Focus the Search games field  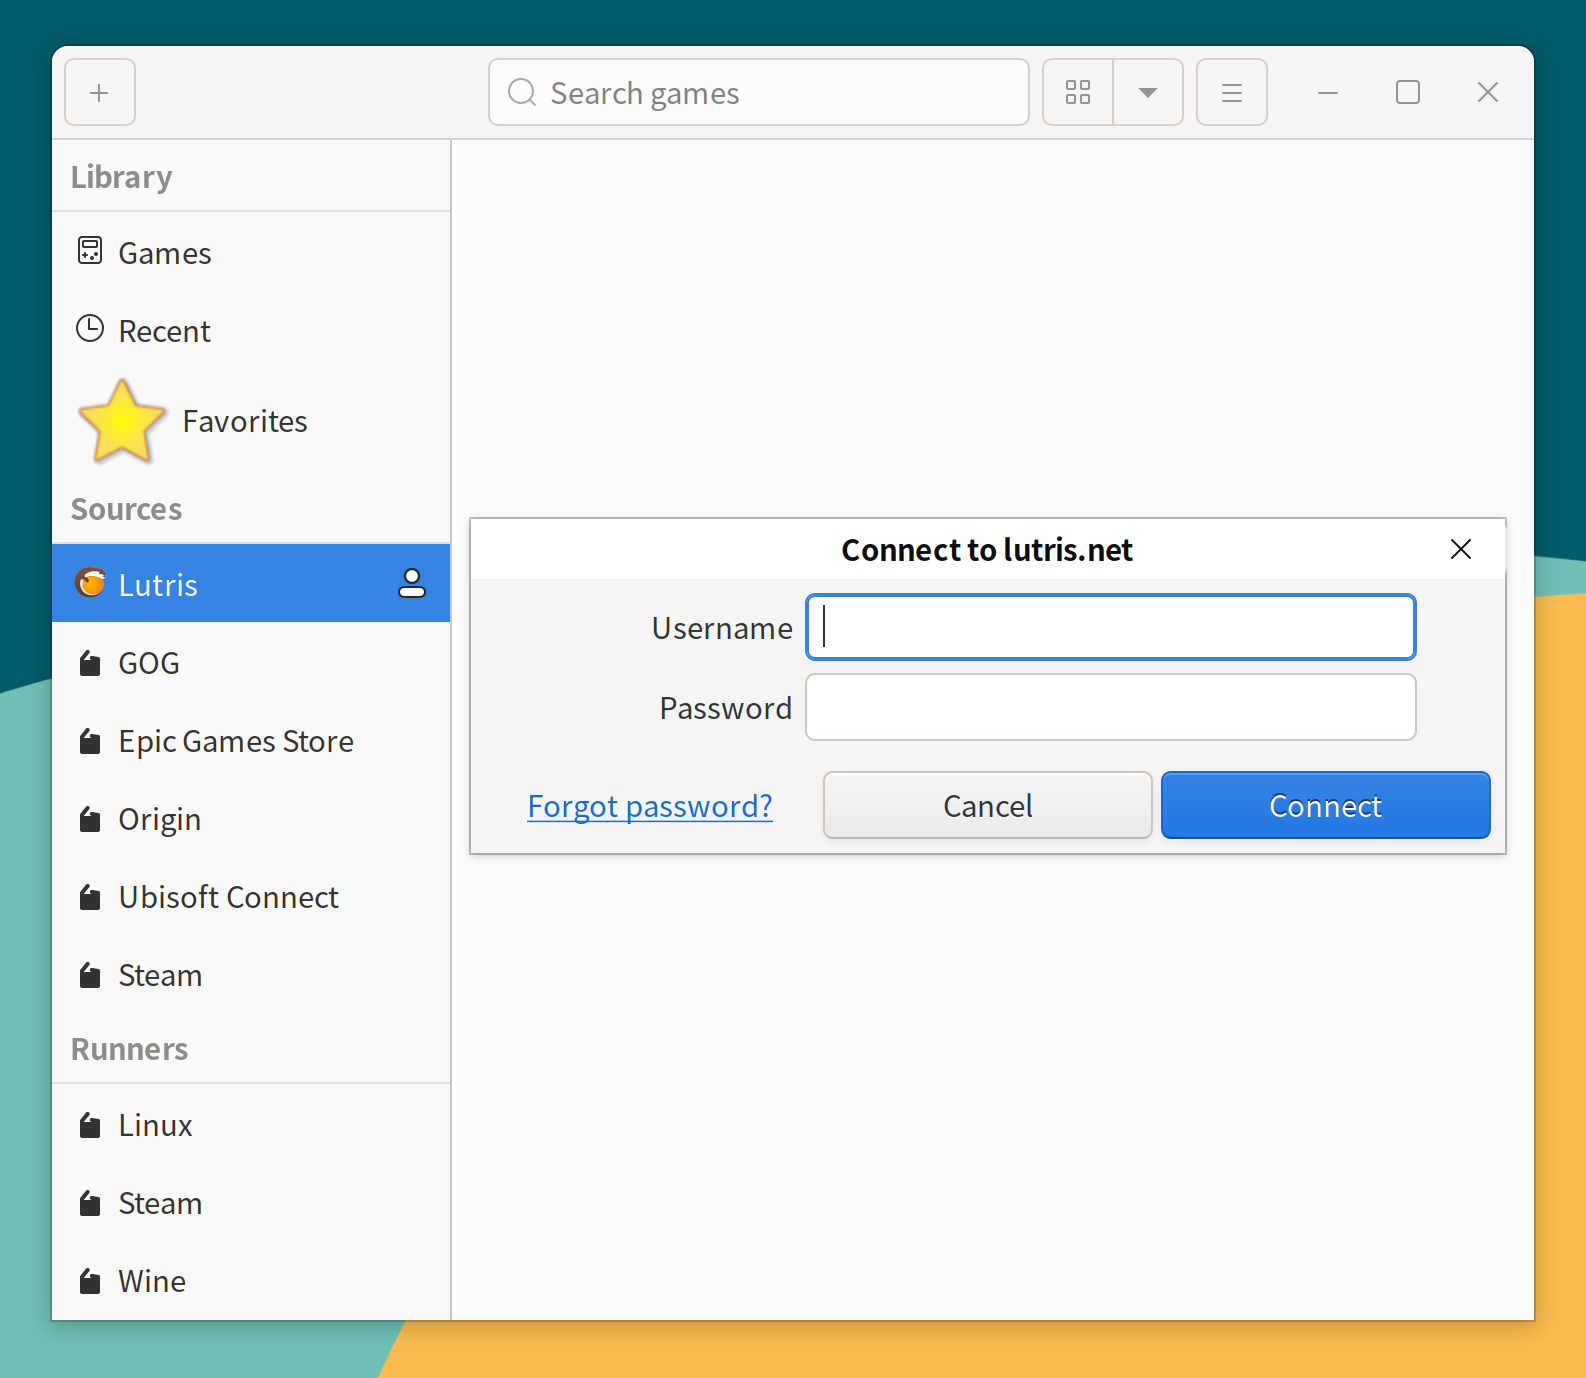759,92
